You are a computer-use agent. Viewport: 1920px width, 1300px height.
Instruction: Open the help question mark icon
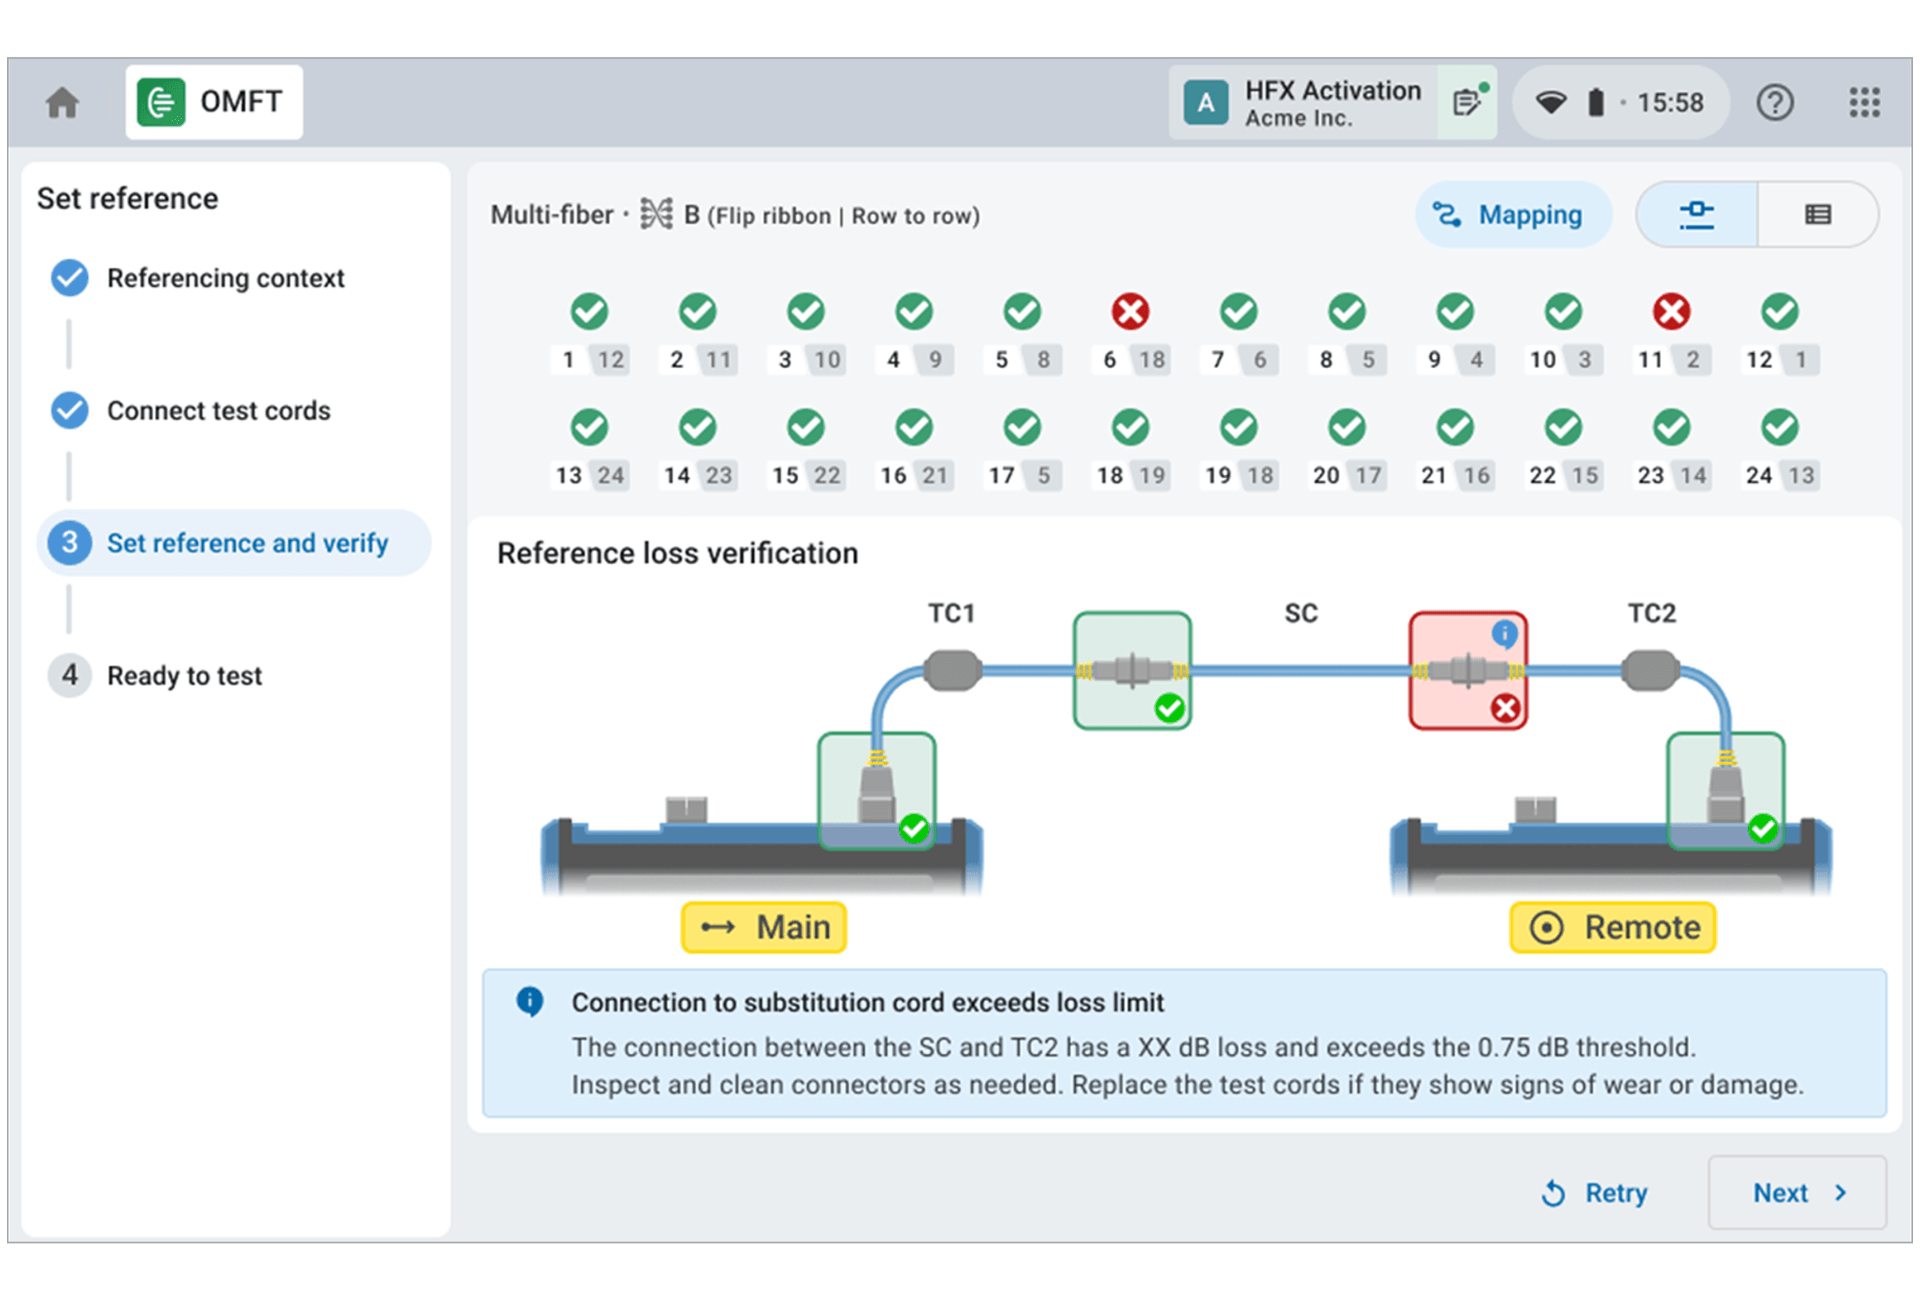point(1774,103)
